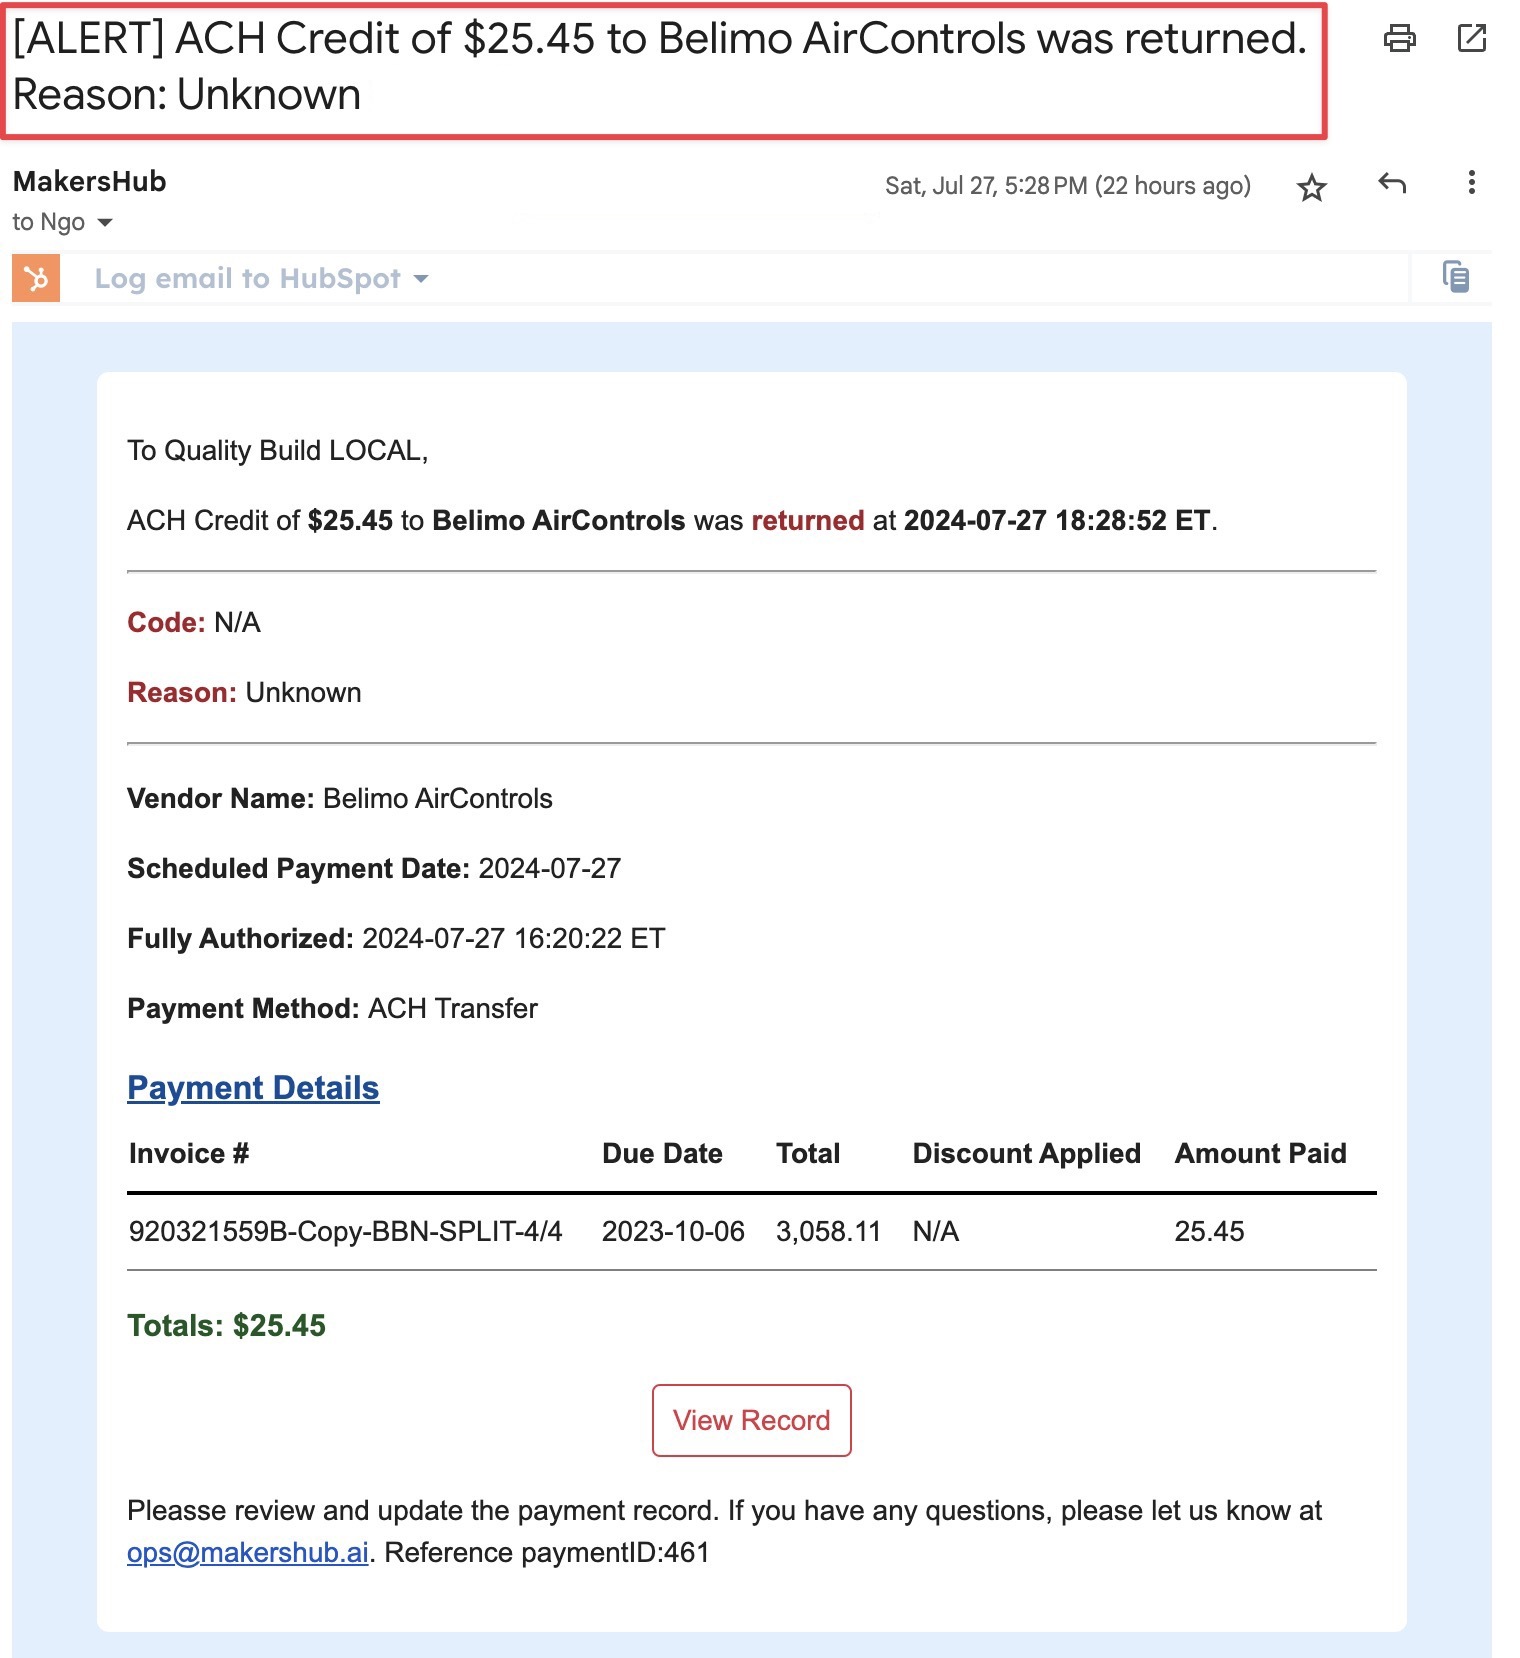The image size is (1520, 1658).
Task: Star the MakersHub email
Action: pos(1311,187)
